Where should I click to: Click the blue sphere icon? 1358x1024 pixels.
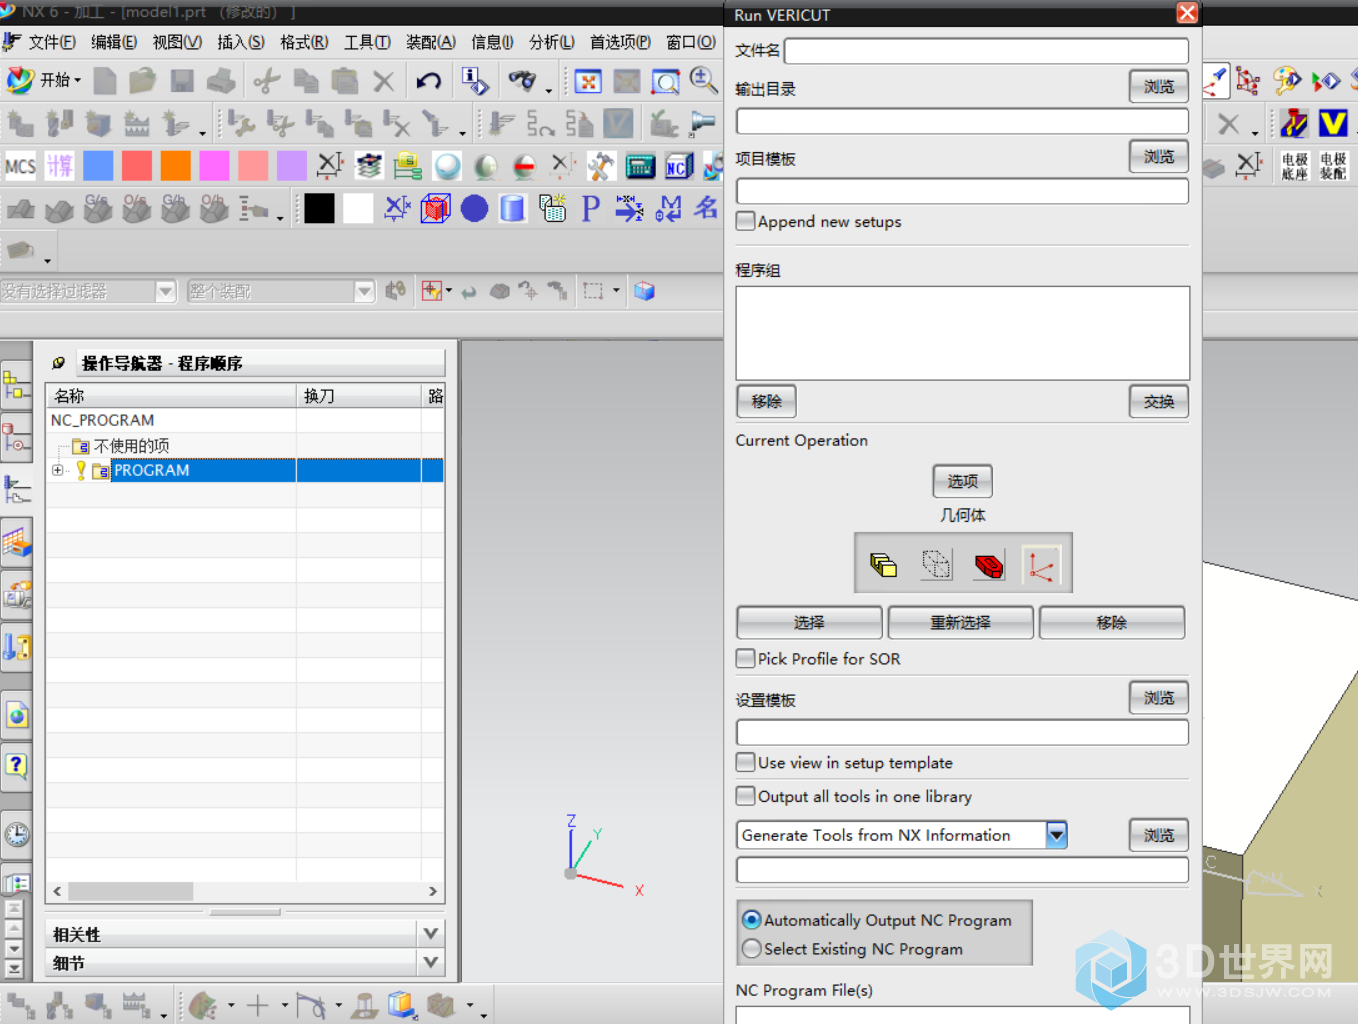[x=474, y=208]
